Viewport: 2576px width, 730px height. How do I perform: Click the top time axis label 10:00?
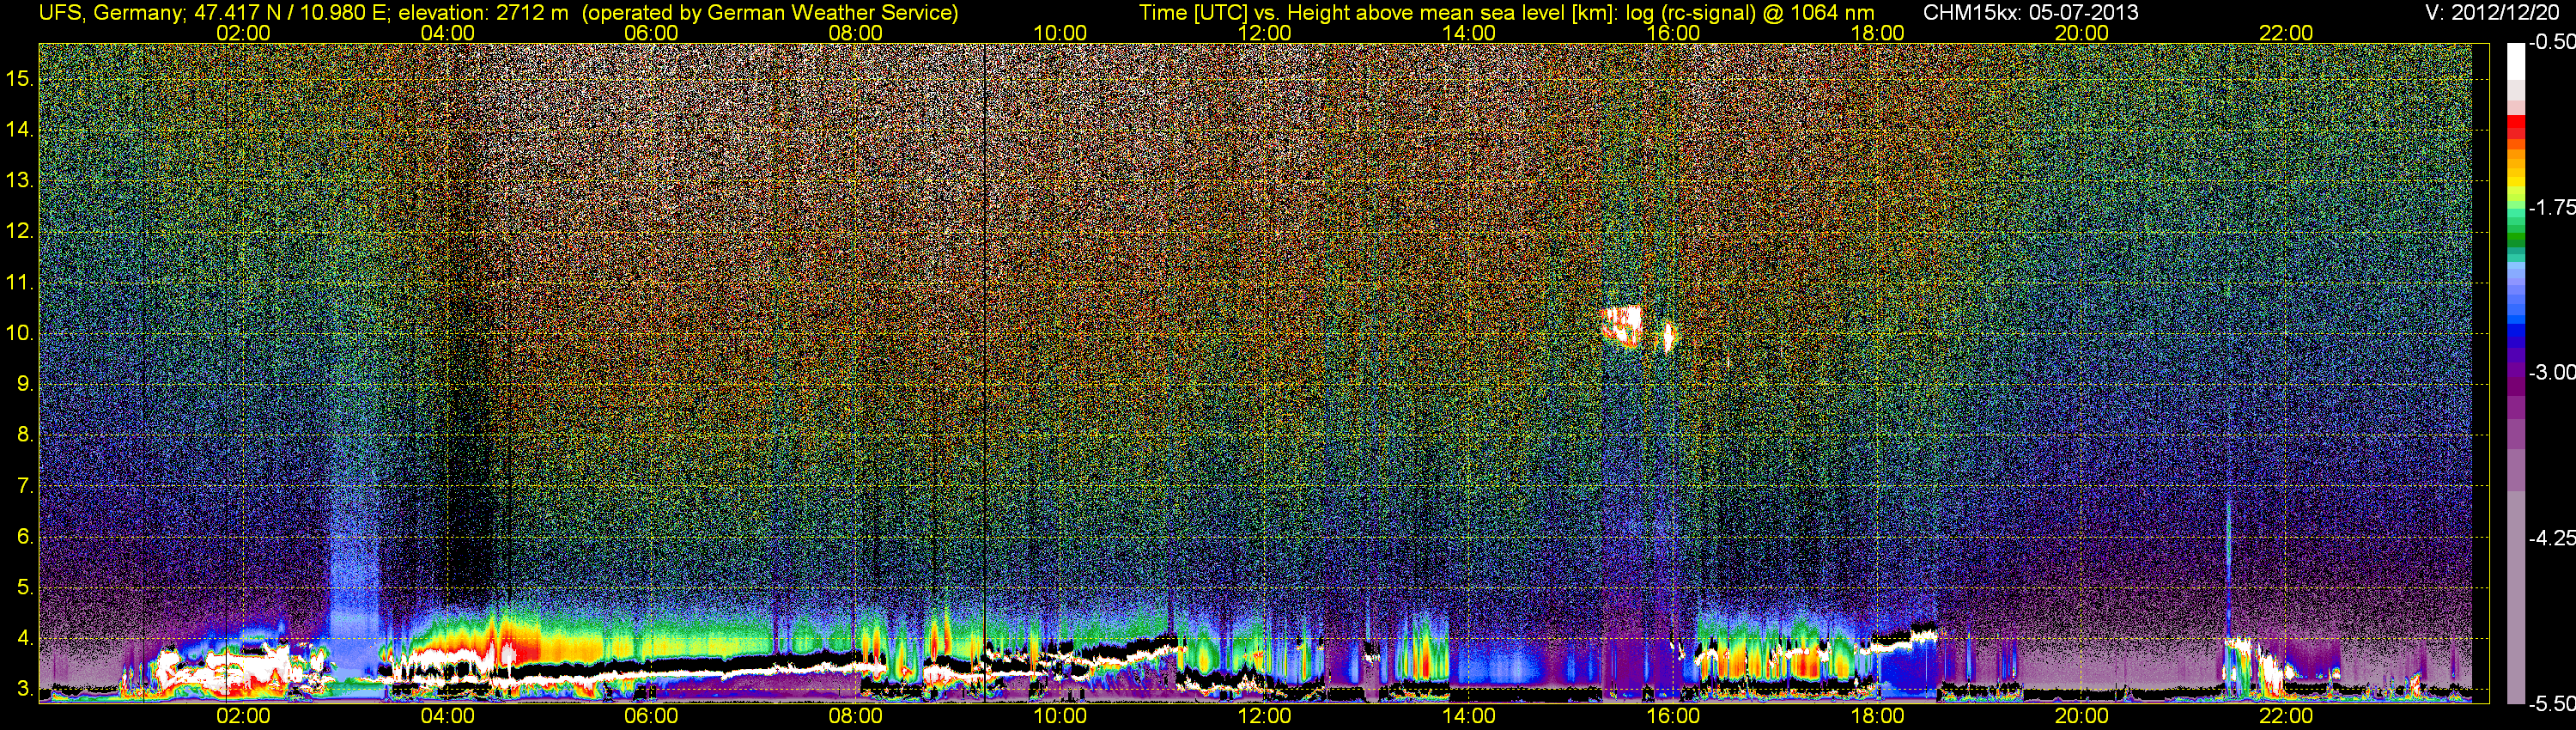point(1060,33)
